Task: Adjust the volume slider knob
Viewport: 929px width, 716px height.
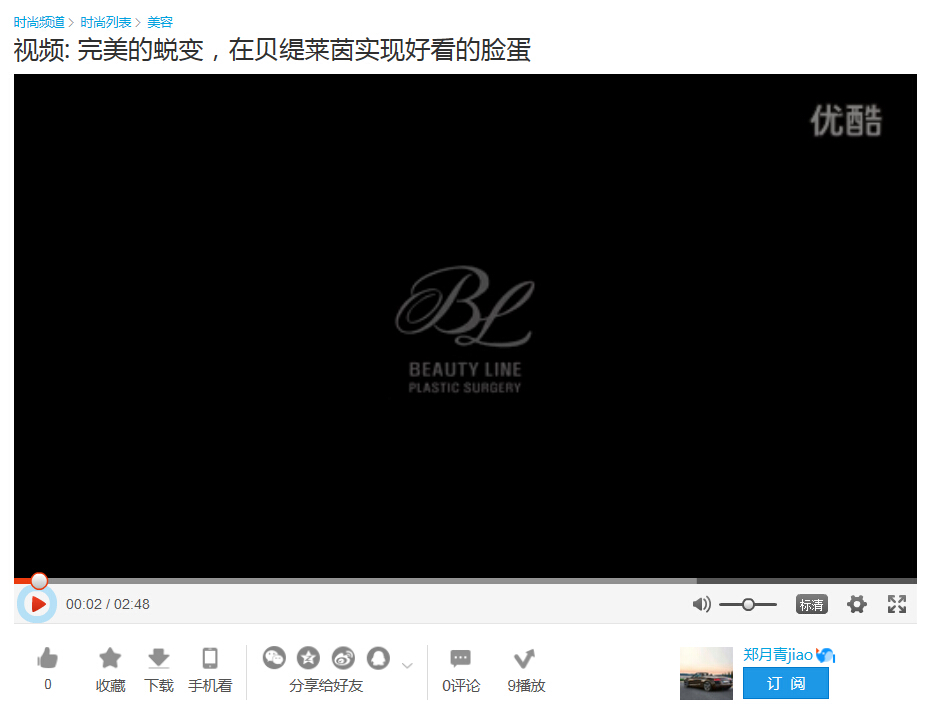Action: click(748, 605)
